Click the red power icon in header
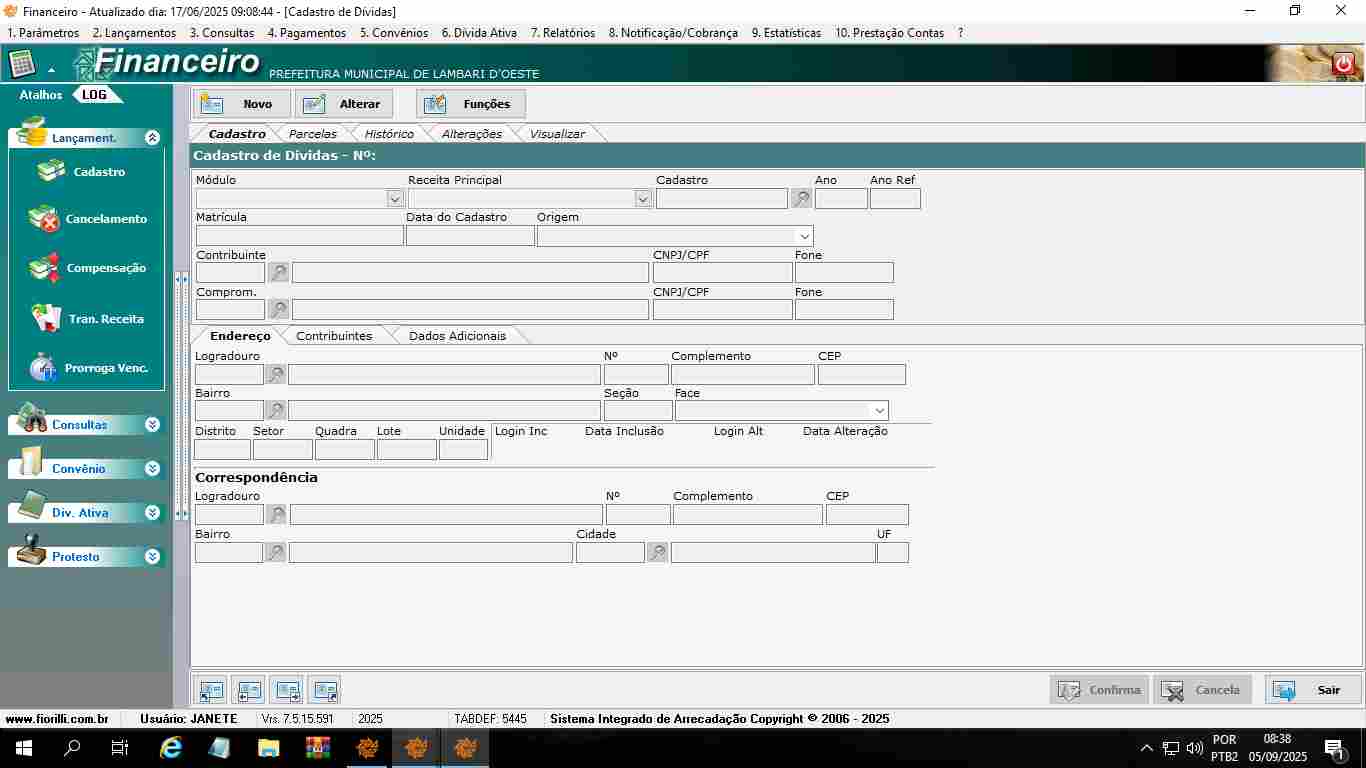Screen dimensions: 1366x768 pyautogui.click(x=1343, y=65)
